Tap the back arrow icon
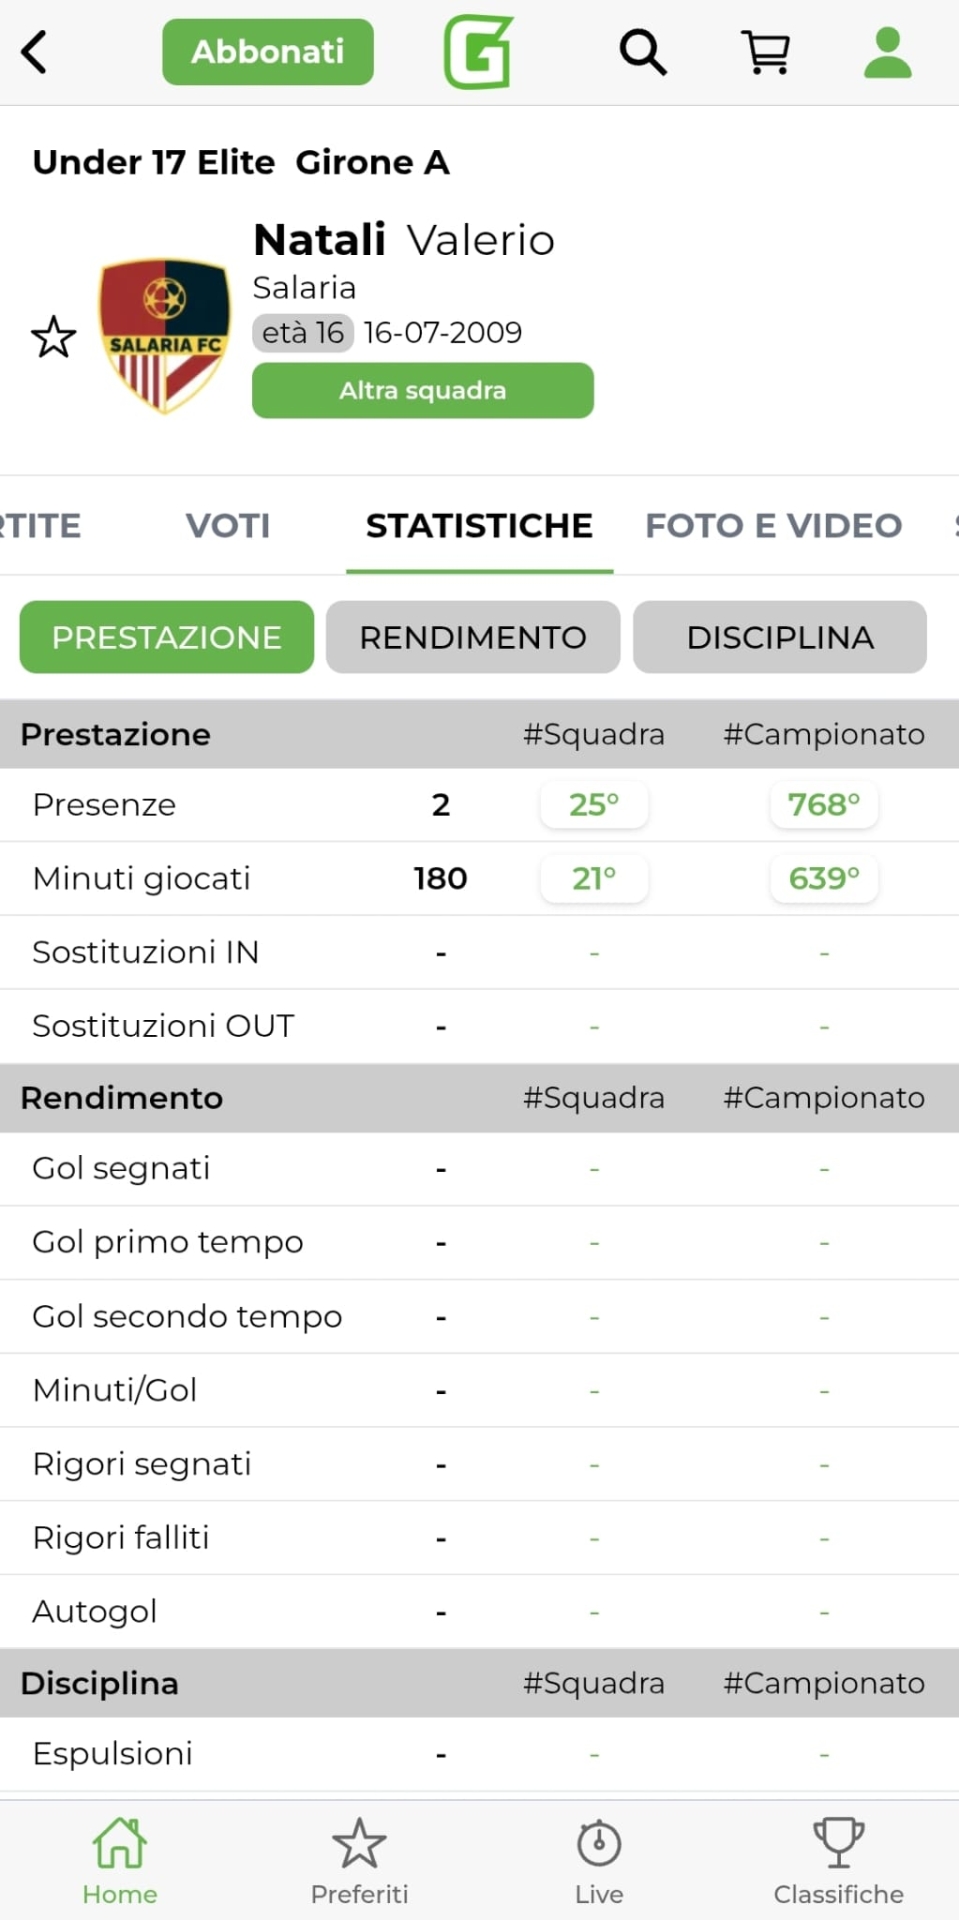Viewport: 959px width, 1920px height. tap(34, 52)
